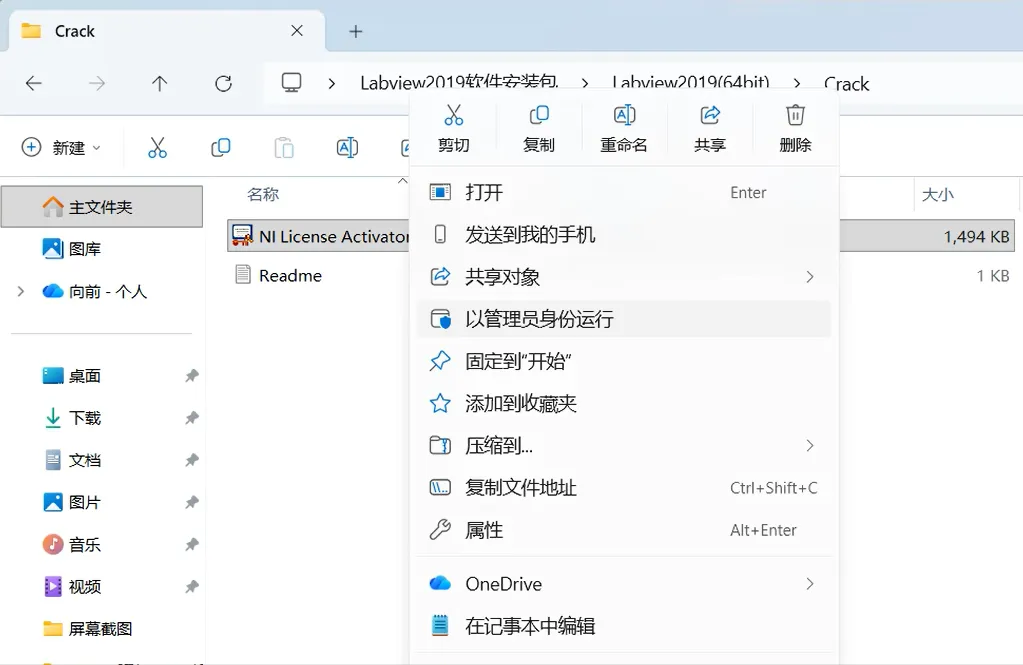
Task: Refresh the folder view
Action: click(x=224, y=84)
